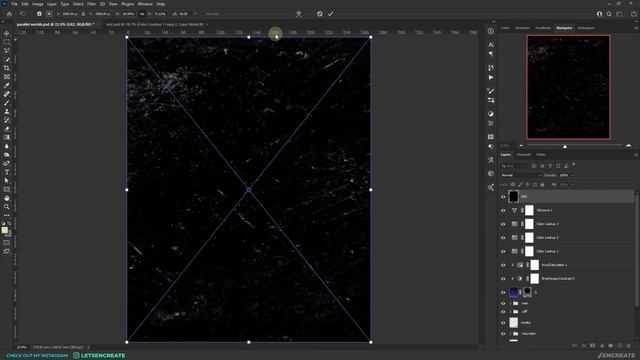Open the layer filter kind dropdown
This screenshot has width=640, height=360.
[x=514, y=166]
